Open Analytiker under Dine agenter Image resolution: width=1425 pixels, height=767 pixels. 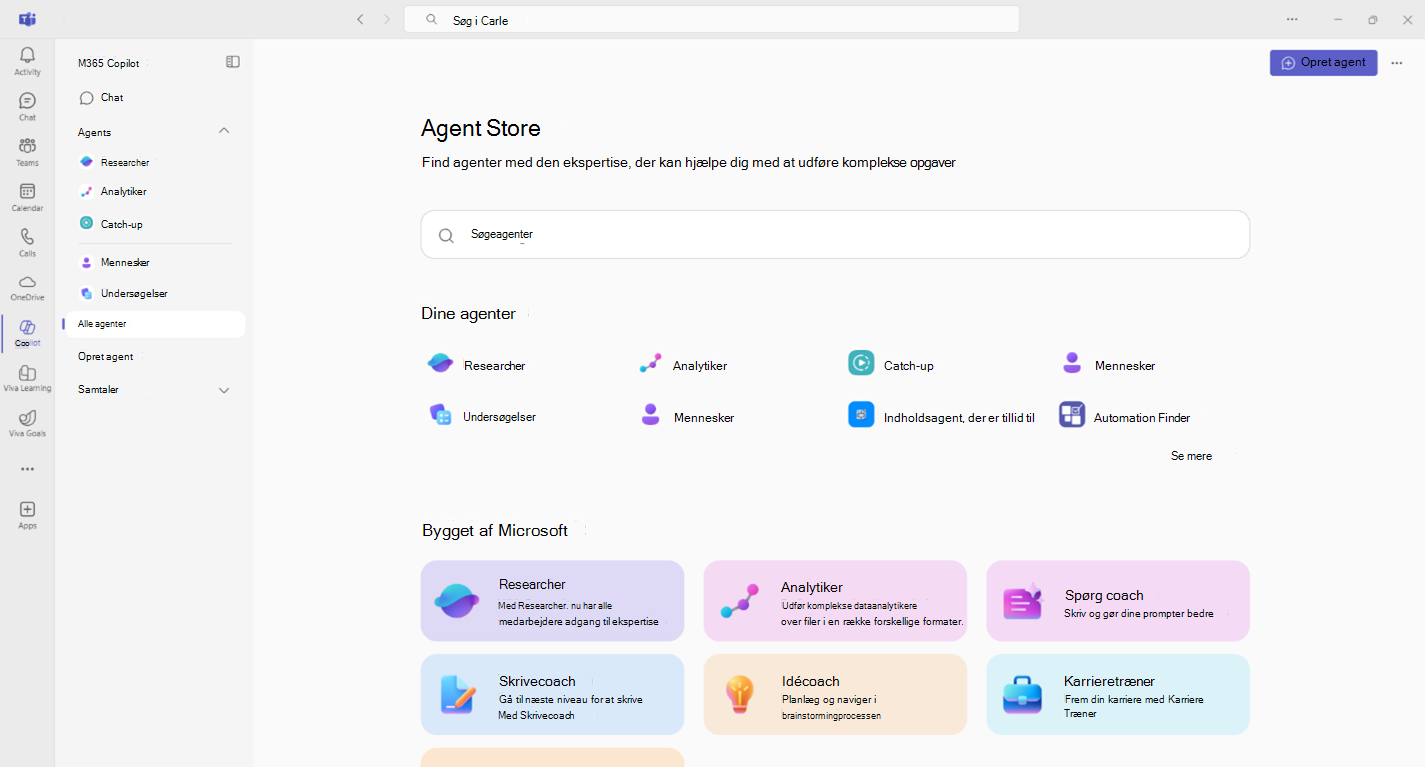click(x=684, y=365)
